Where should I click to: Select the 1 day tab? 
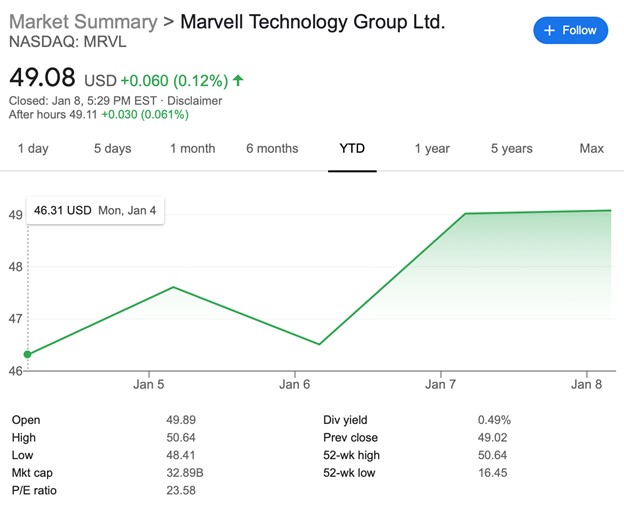[32, 148]
